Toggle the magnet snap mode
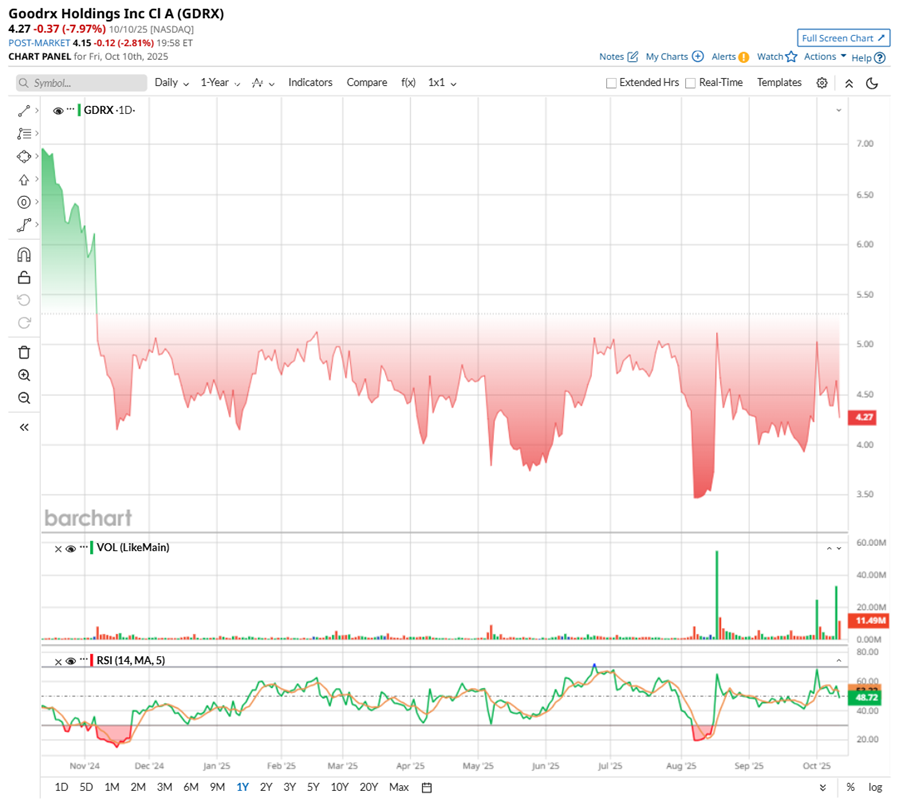Screen dimensions: 903x802 click(24, 254)
